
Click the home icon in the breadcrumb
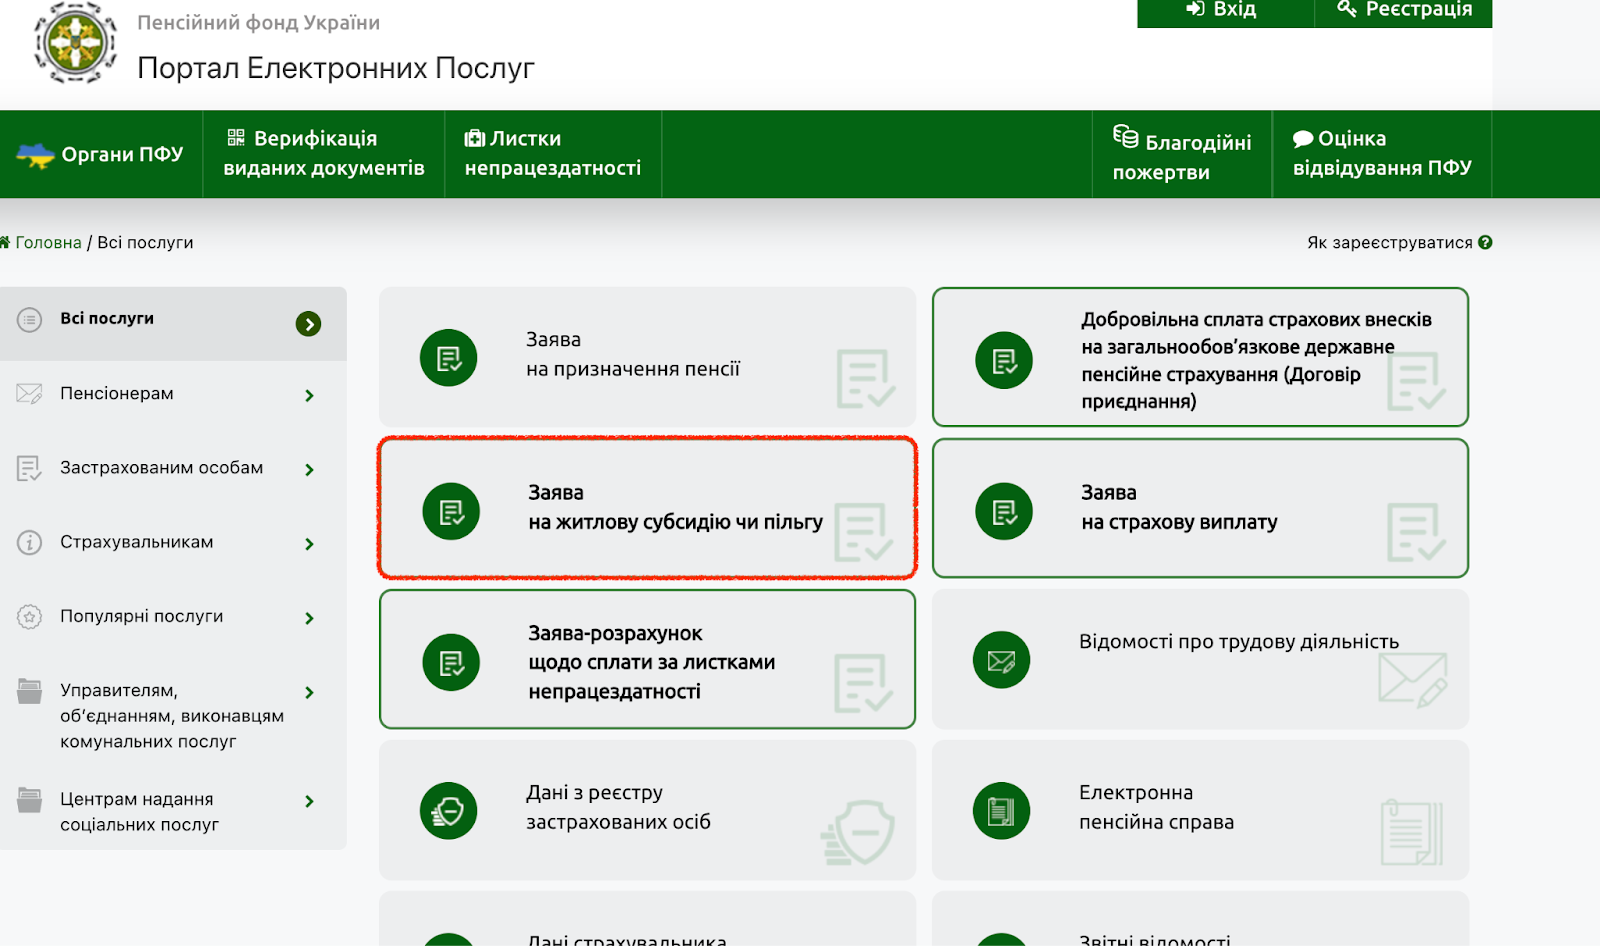coord(5,242)
